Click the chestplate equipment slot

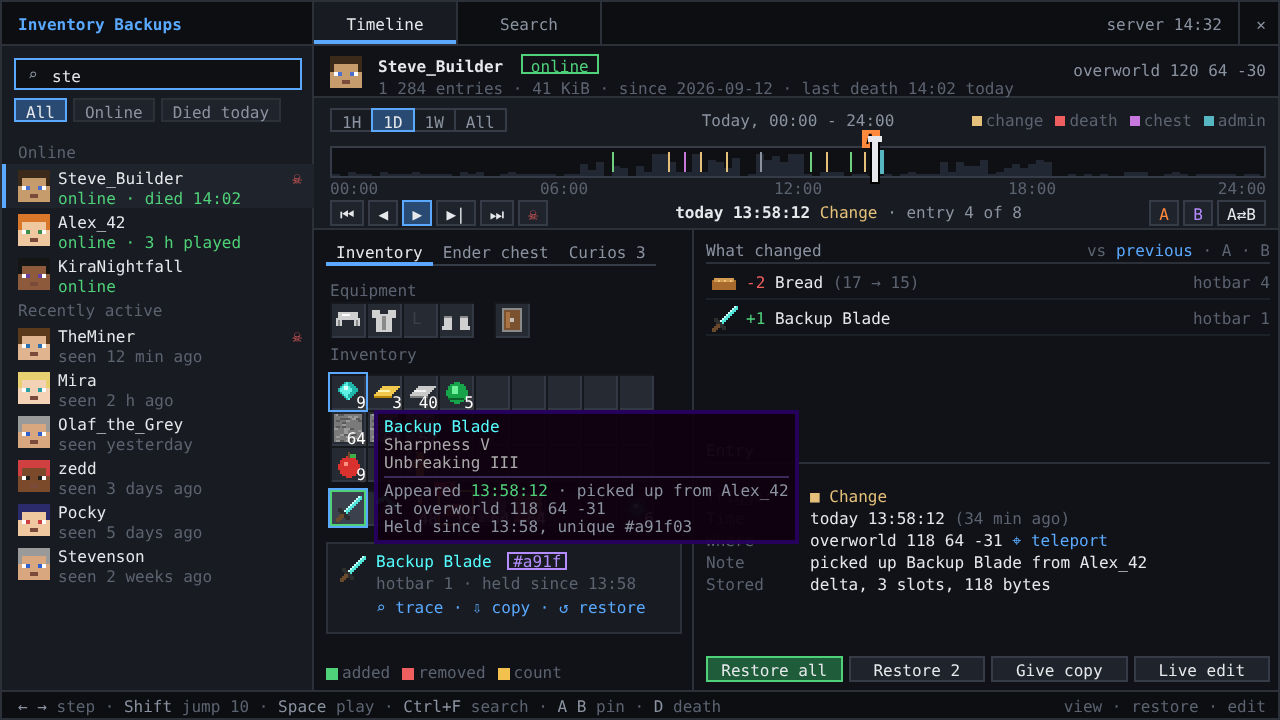[385, 321]
